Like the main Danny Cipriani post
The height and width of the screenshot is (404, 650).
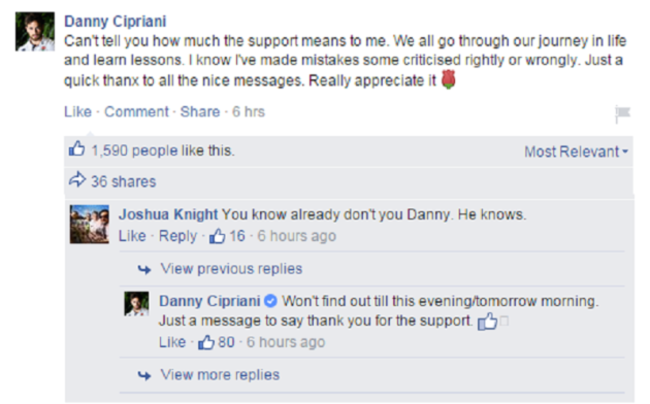[x=77, y=112]
